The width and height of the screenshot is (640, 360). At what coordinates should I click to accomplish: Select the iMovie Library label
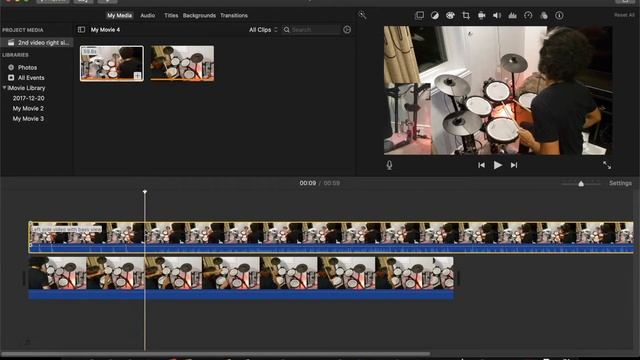coord(26,88)
